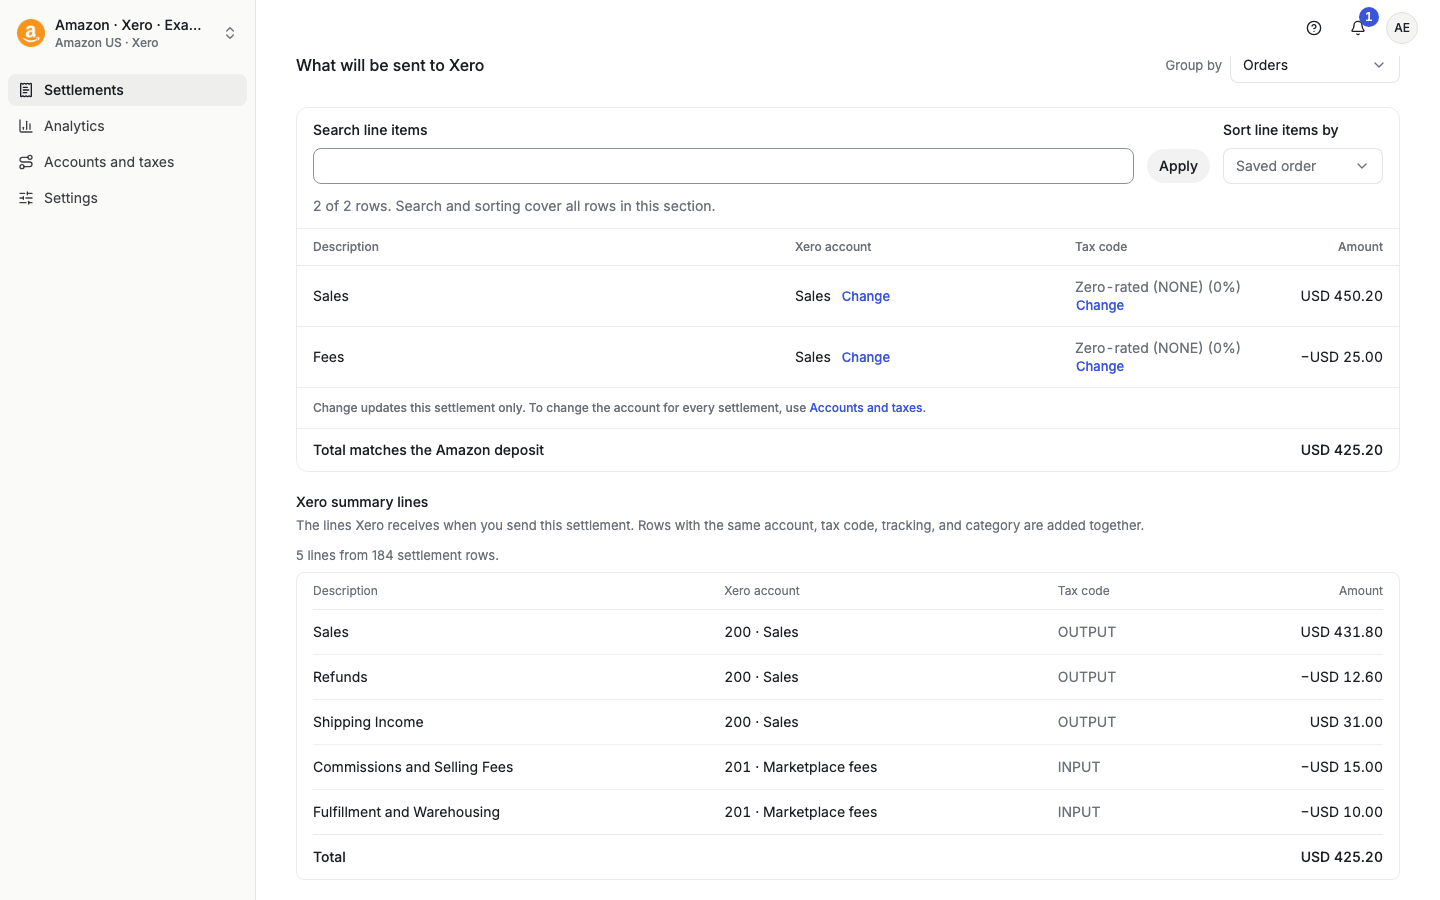Screen dimensions: 1440x900
Task: Click the USD 431.80 summary amount
Action: coord(1341,632)
